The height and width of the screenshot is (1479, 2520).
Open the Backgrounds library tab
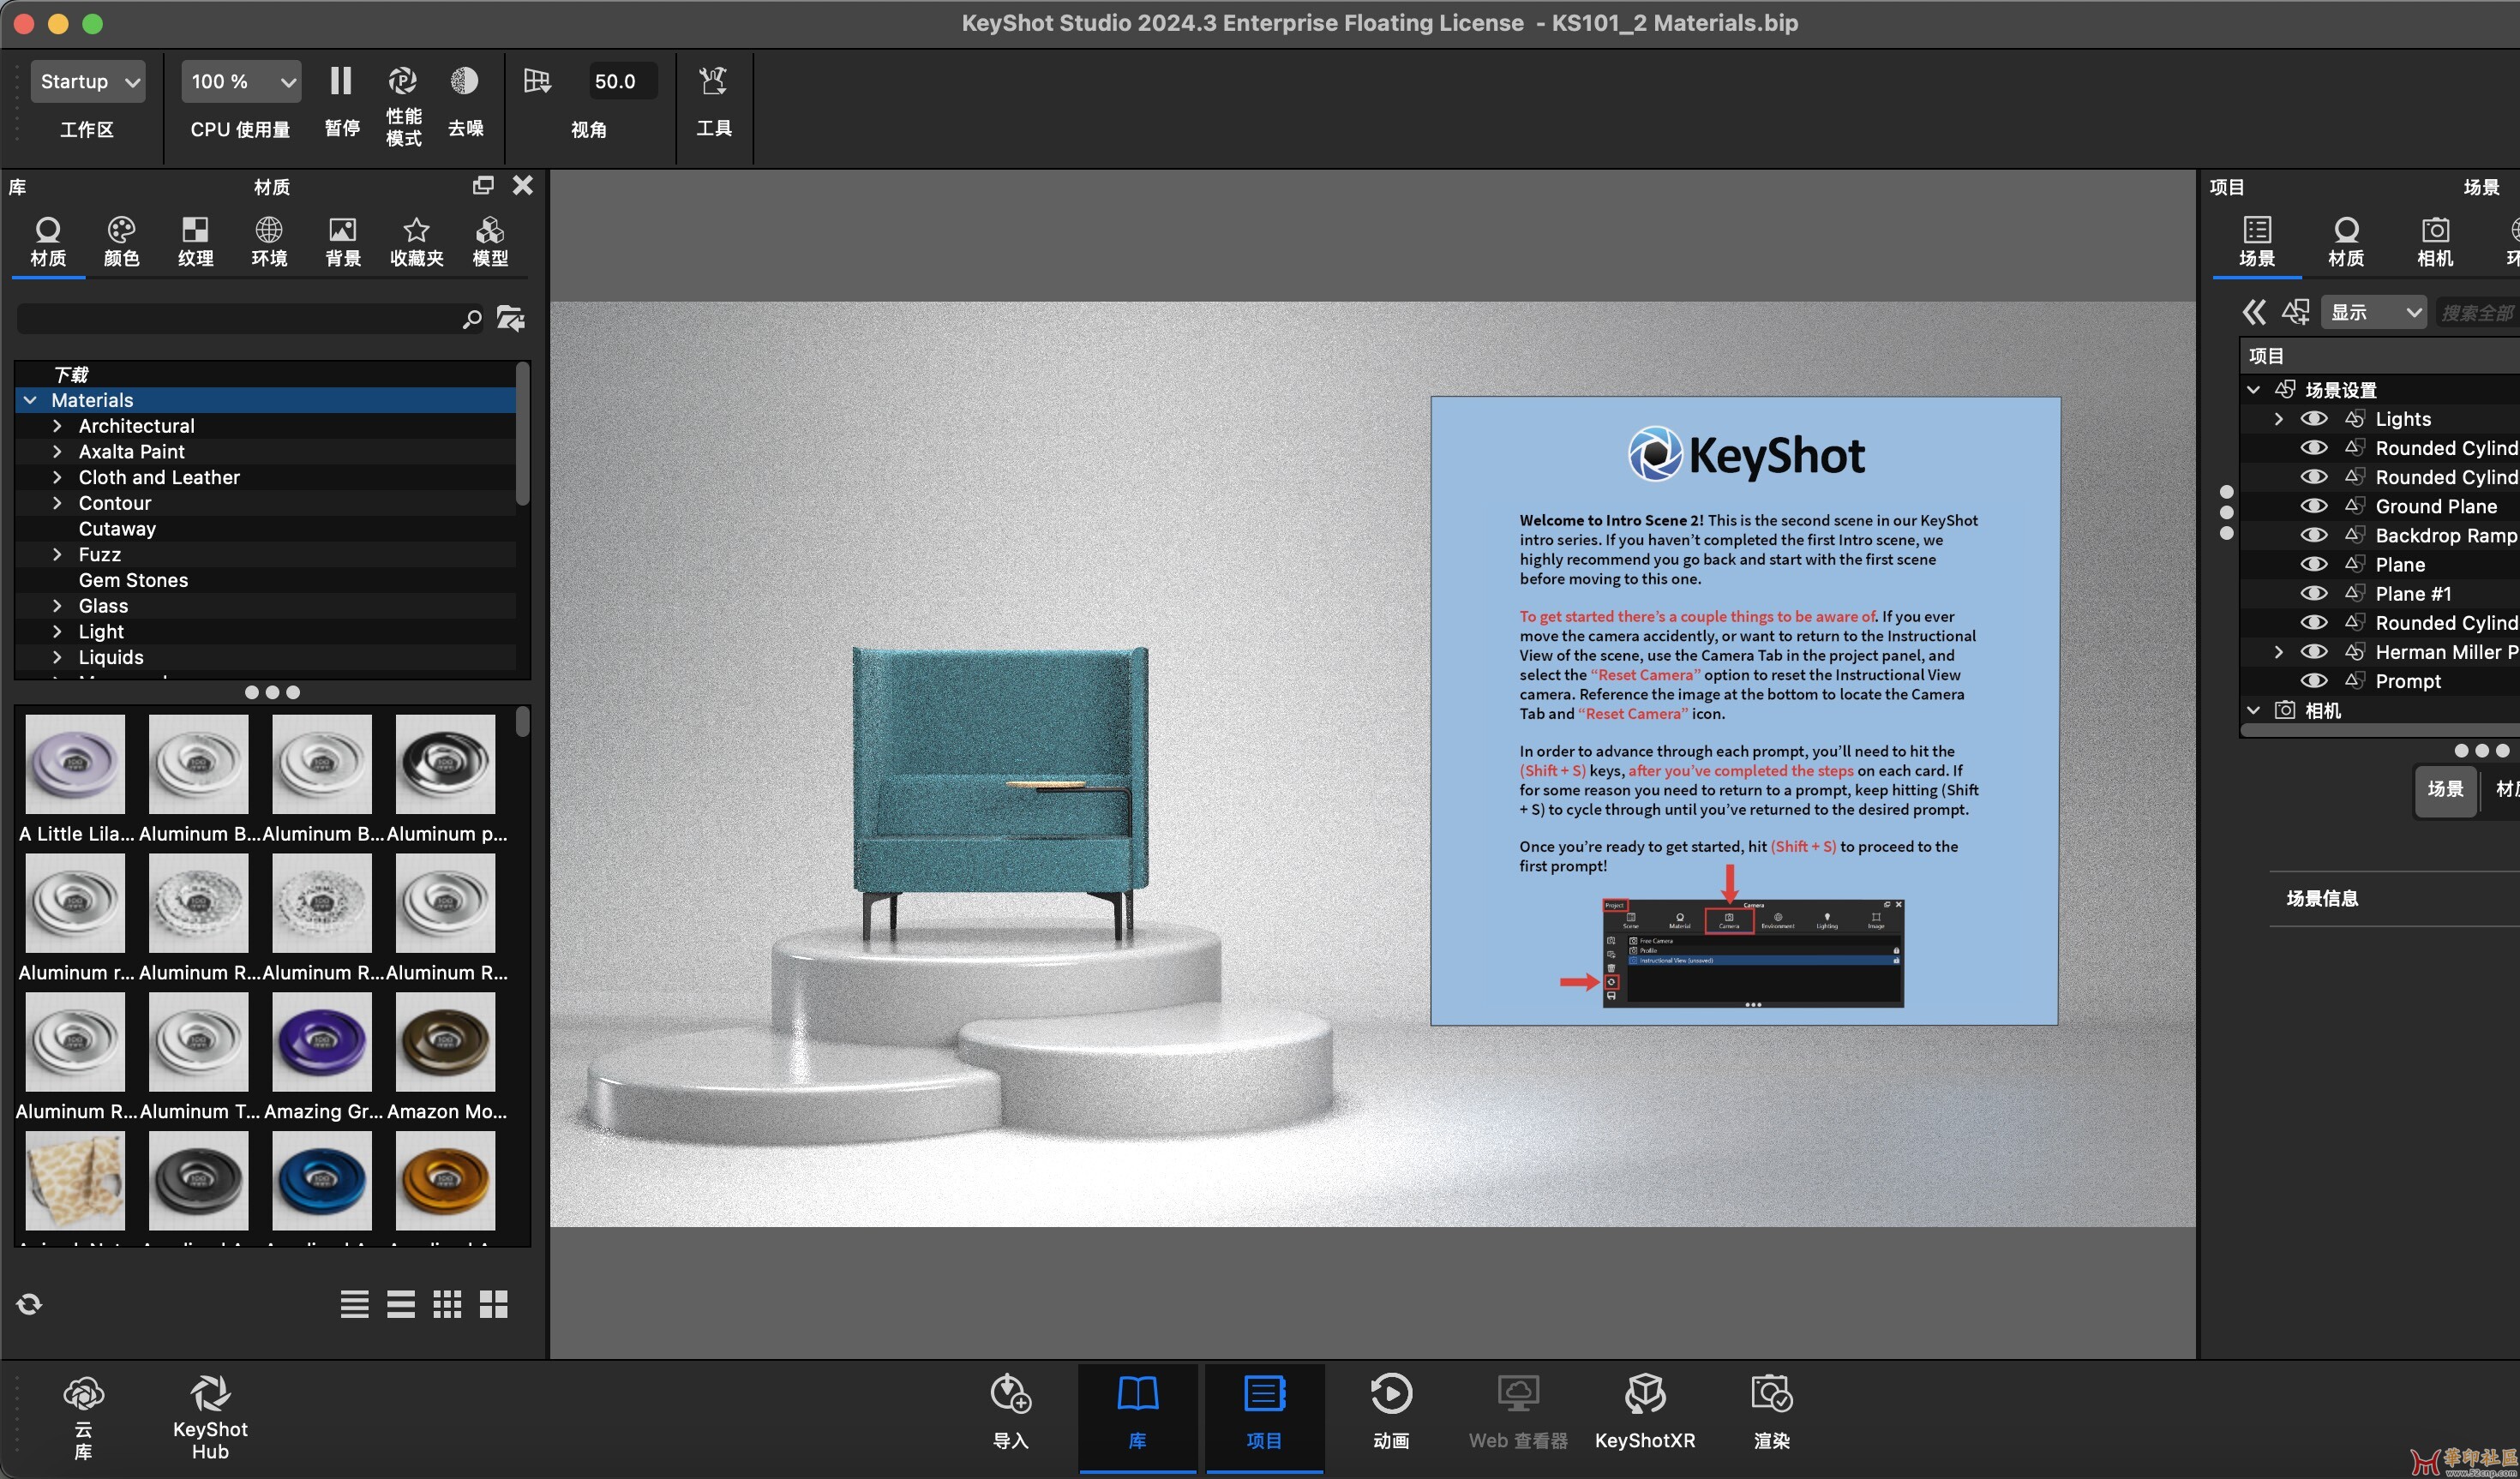click(342, 242)
